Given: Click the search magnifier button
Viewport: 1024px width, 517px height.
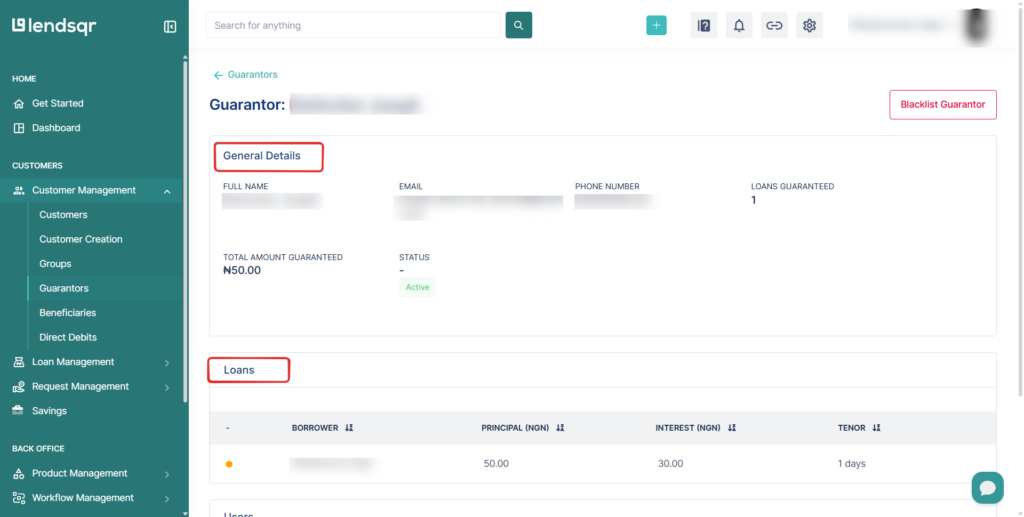Looking at the screenshot, I should coord(519,25).
